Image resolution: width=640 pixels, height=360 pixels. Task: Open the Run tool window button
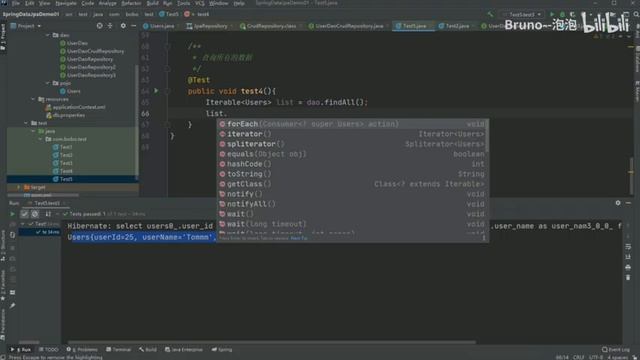click(20, 350)
